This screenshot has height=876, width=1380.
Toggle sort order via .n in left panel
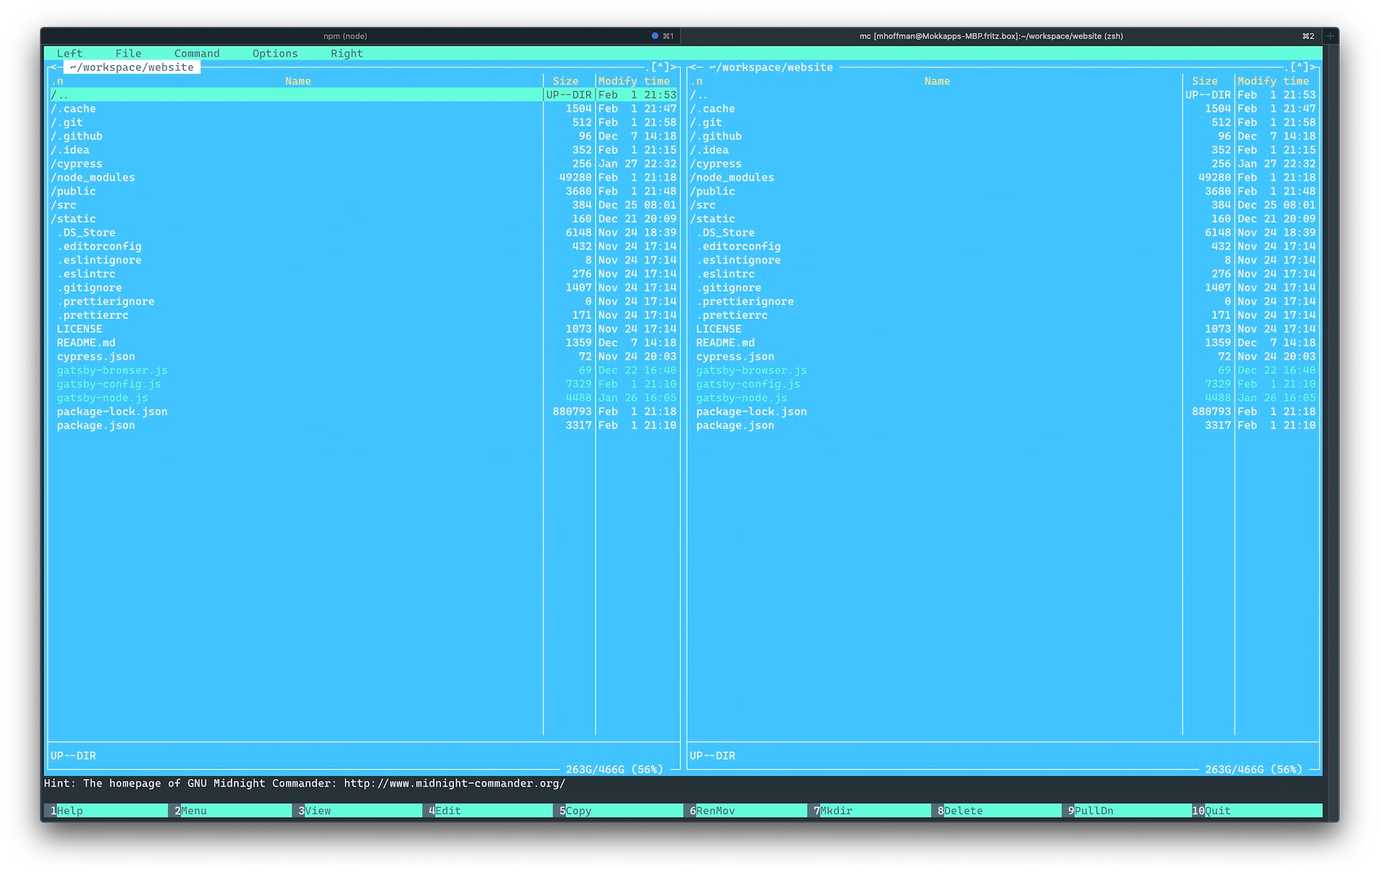click(57, 82)
